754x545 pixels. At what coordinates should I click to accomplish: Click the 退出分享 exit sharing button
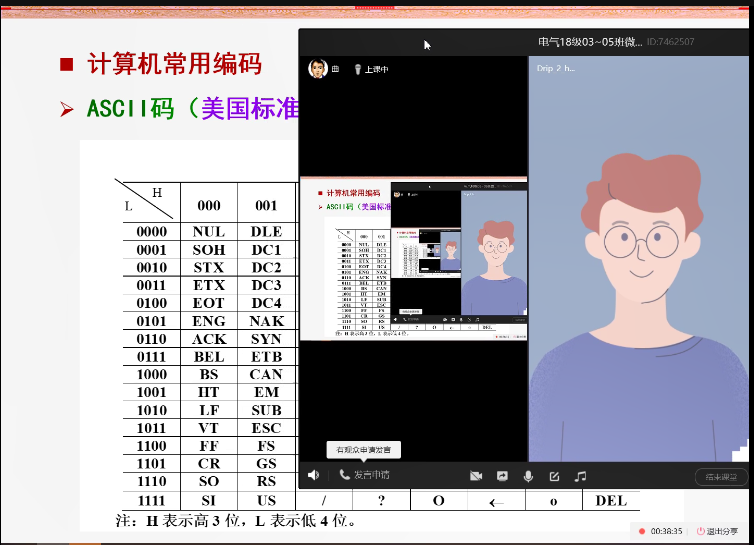(x=720, y=531)
